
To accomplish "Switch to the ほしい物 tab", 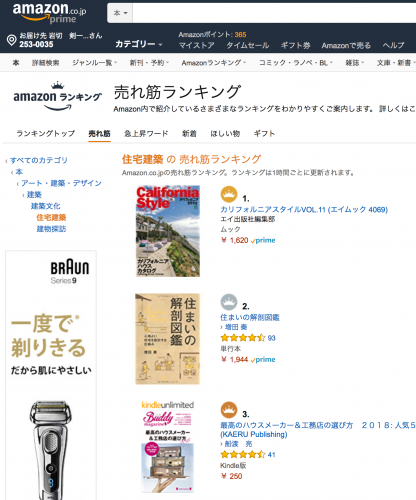I will pyautogui.click(x=225, y=134).
